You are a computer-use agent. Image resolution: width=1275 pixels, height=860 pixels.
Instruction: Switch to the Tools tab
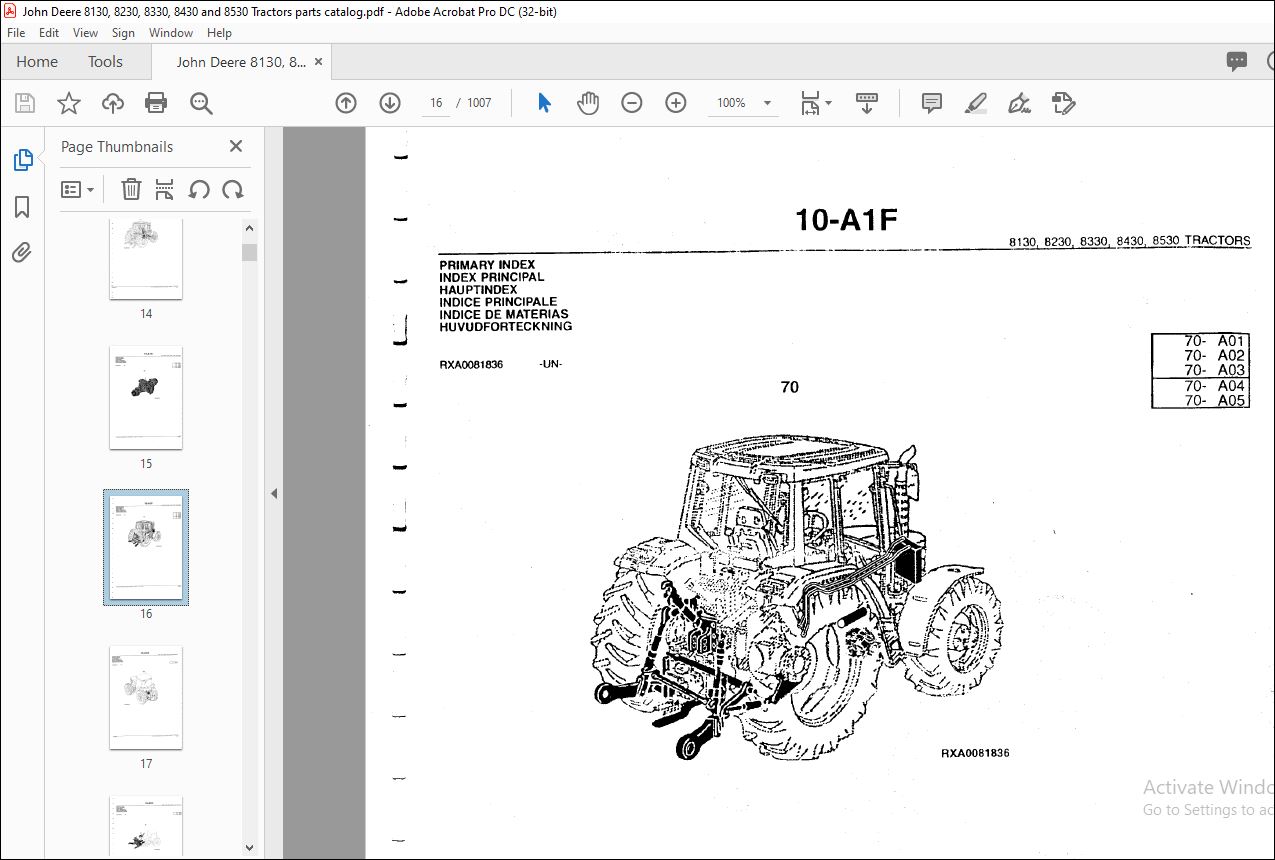(x=105, y=62)
